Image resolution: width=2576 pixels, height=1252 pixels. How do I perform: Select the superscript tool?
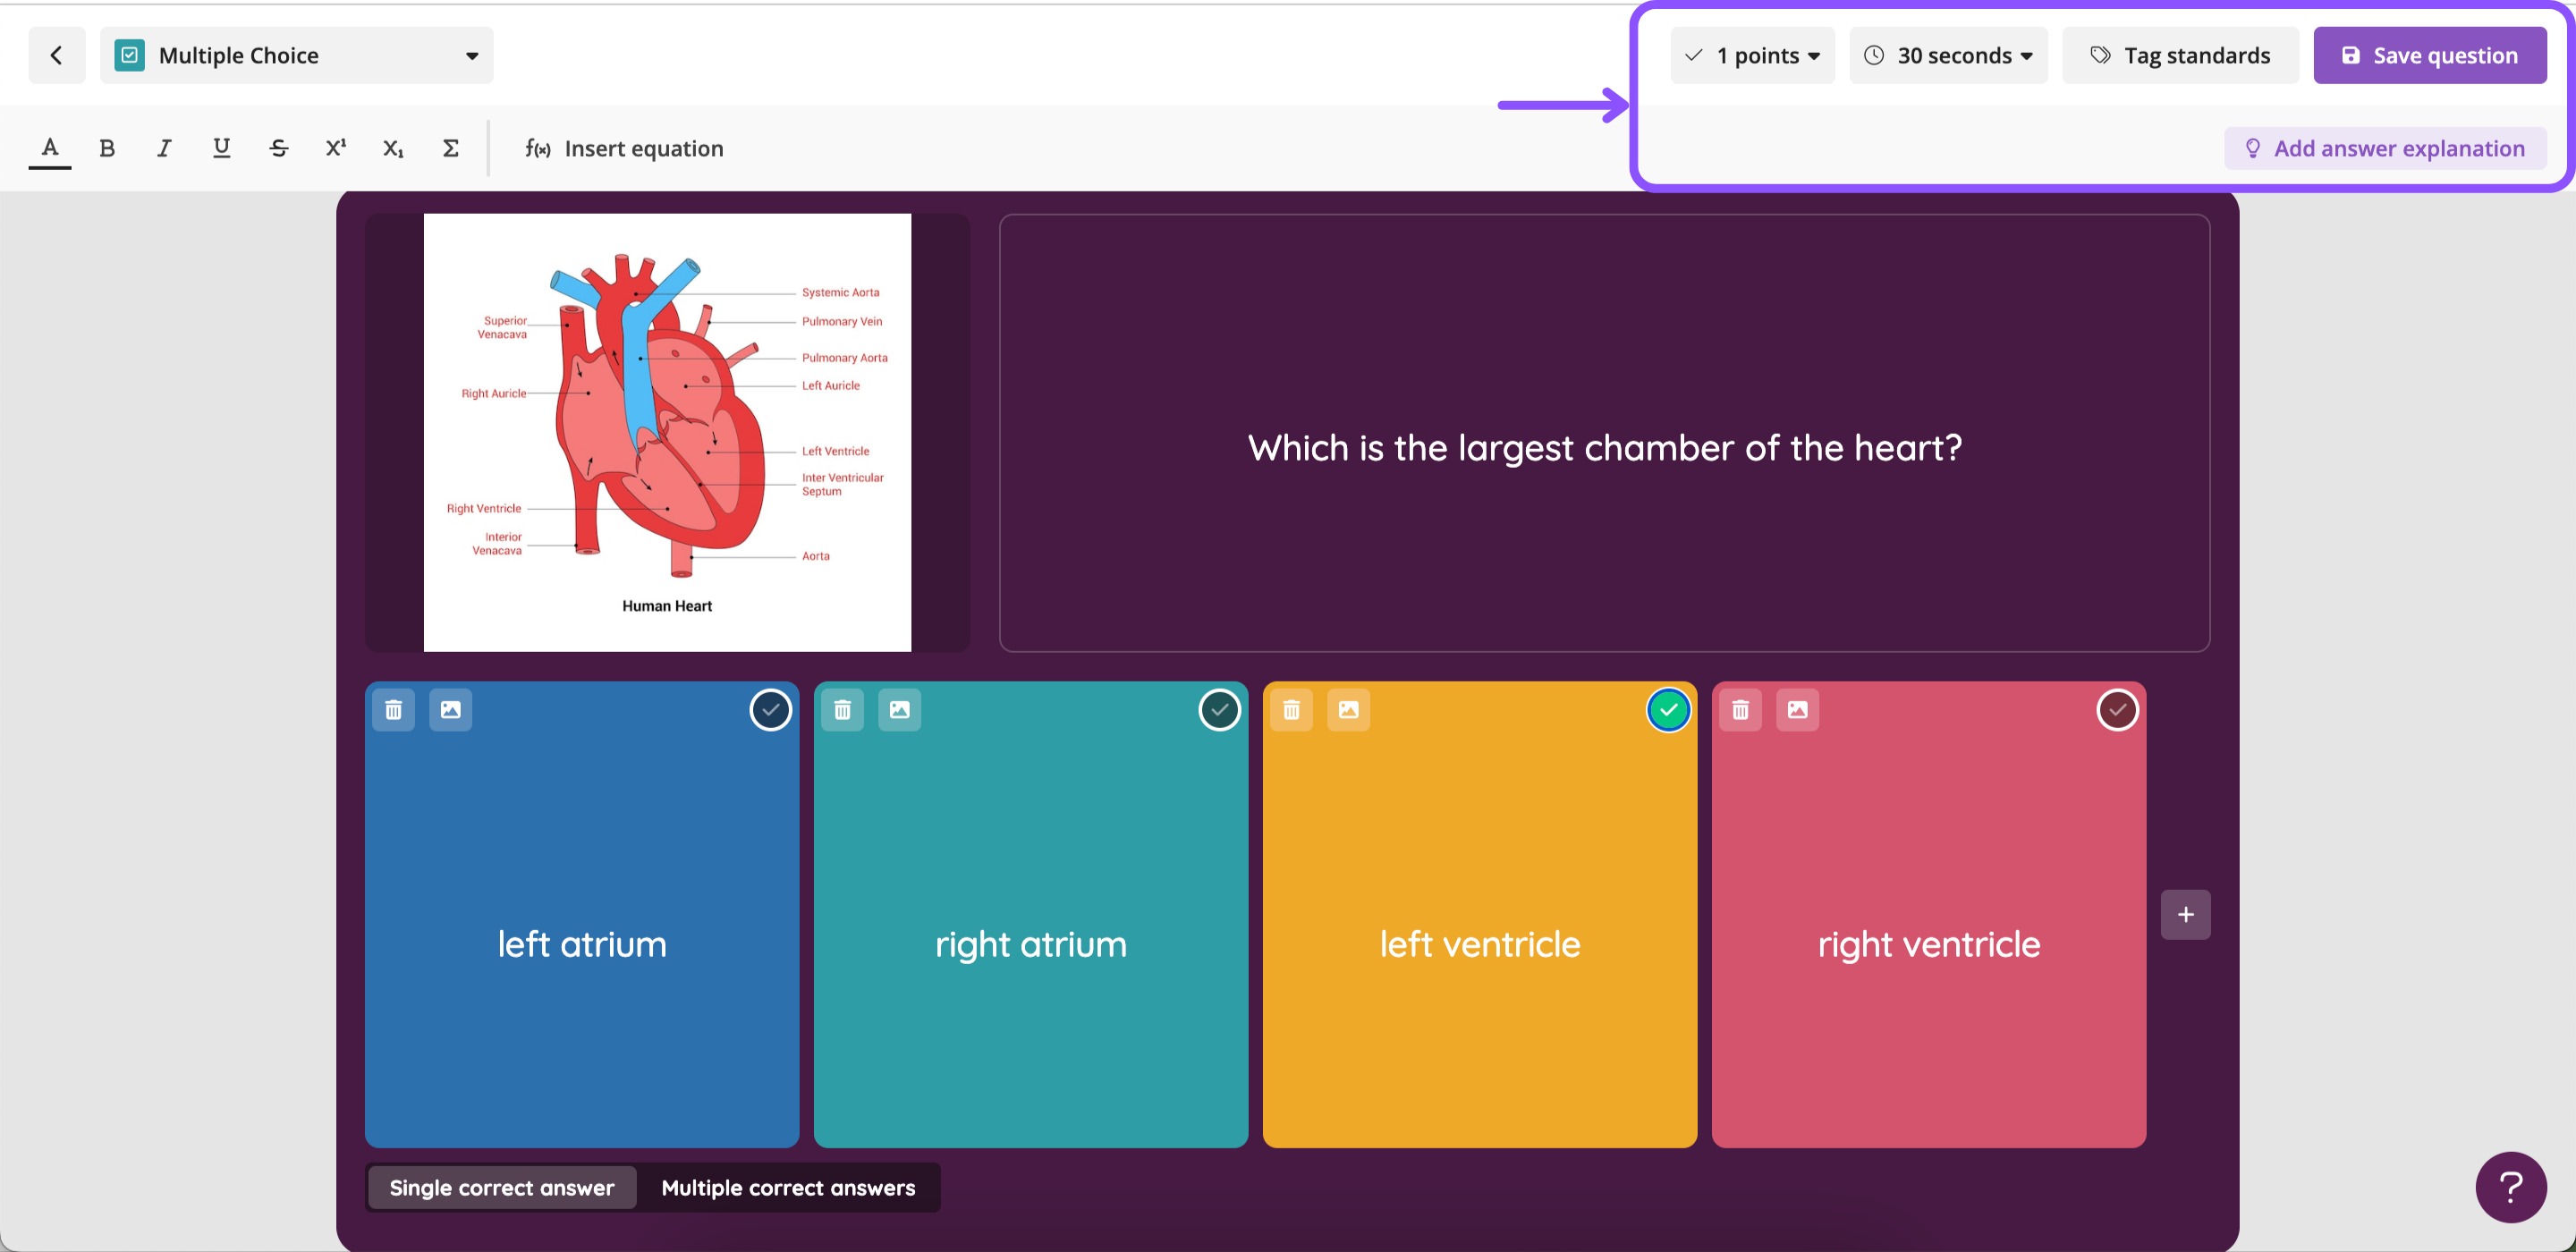pos(336,148)
